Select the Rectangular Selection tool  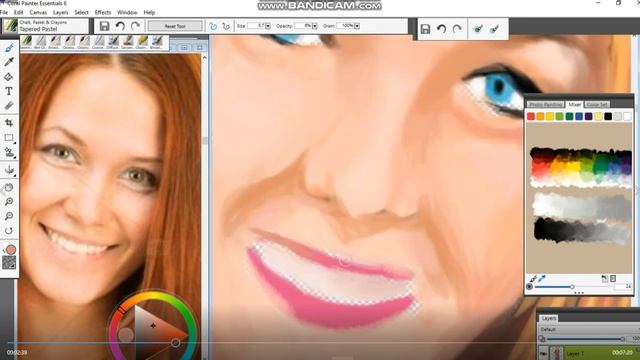click(x=9, y=138)
